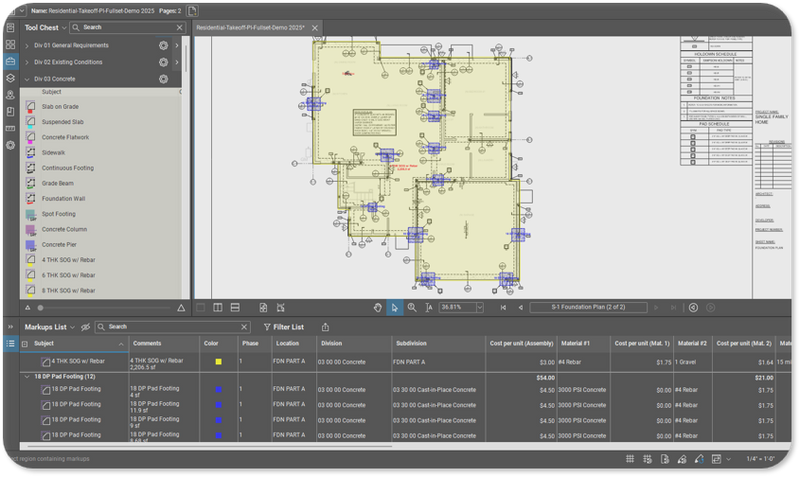Open the Studio user panel icon in sidebar
Screen dimensions: 800x477
click(10, 95)
